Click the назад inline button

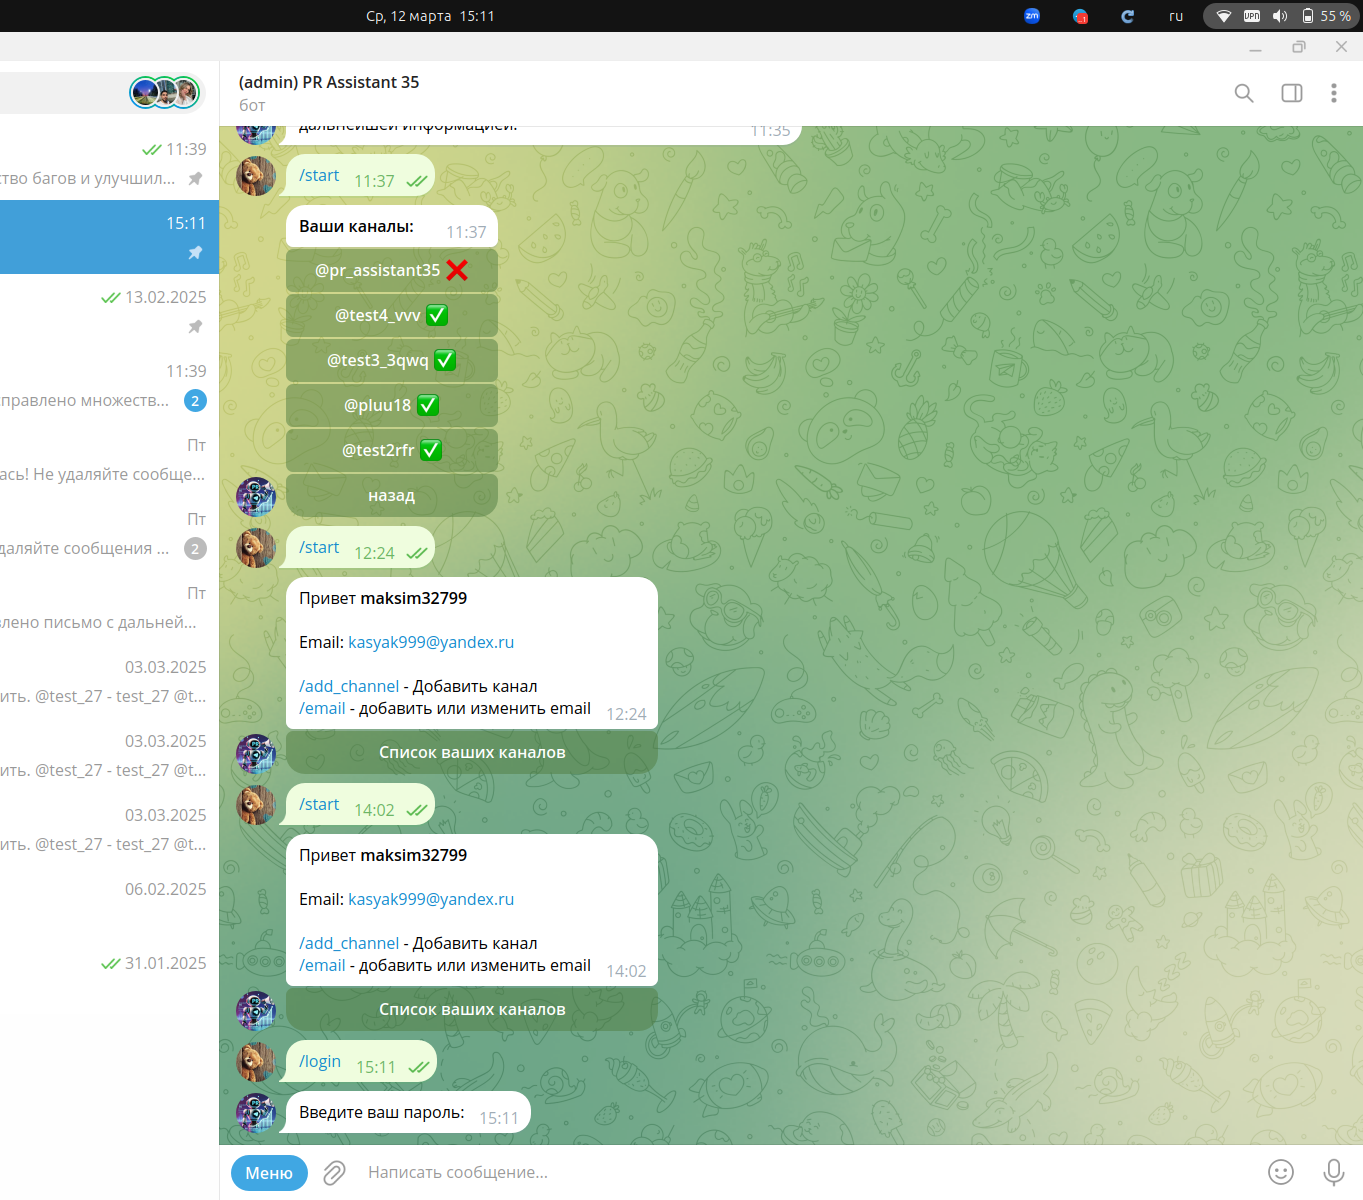392,495
